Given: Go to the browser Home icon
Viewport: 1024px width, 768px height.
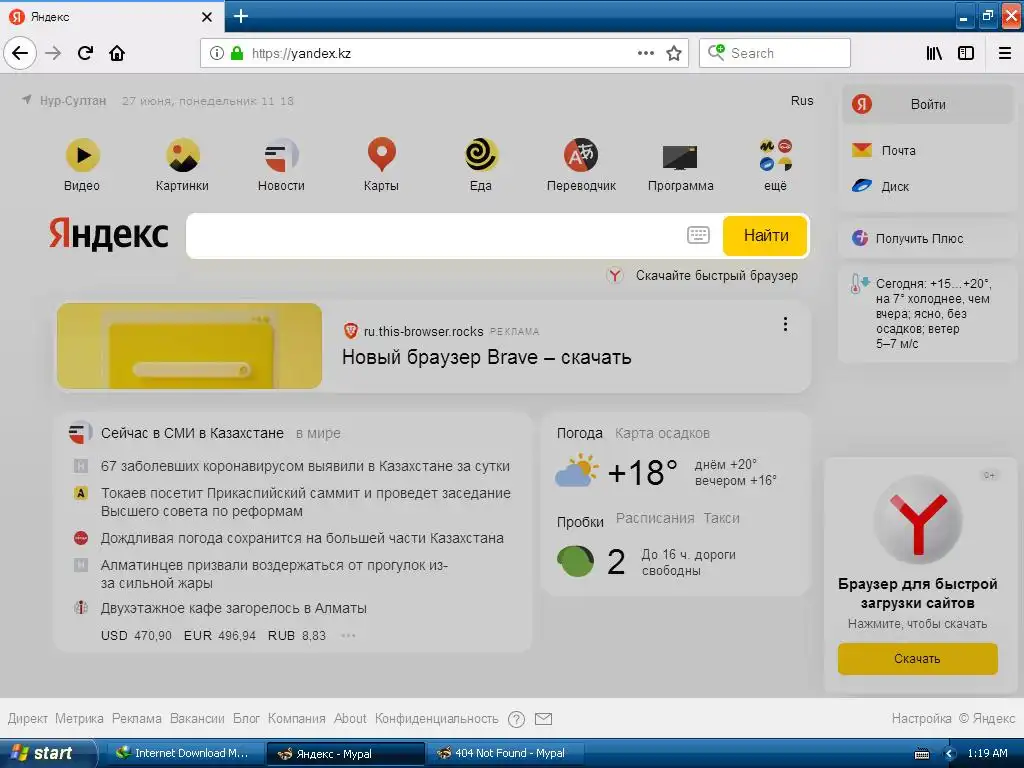Looking at the screenshot, I should (x=117, y=53).
